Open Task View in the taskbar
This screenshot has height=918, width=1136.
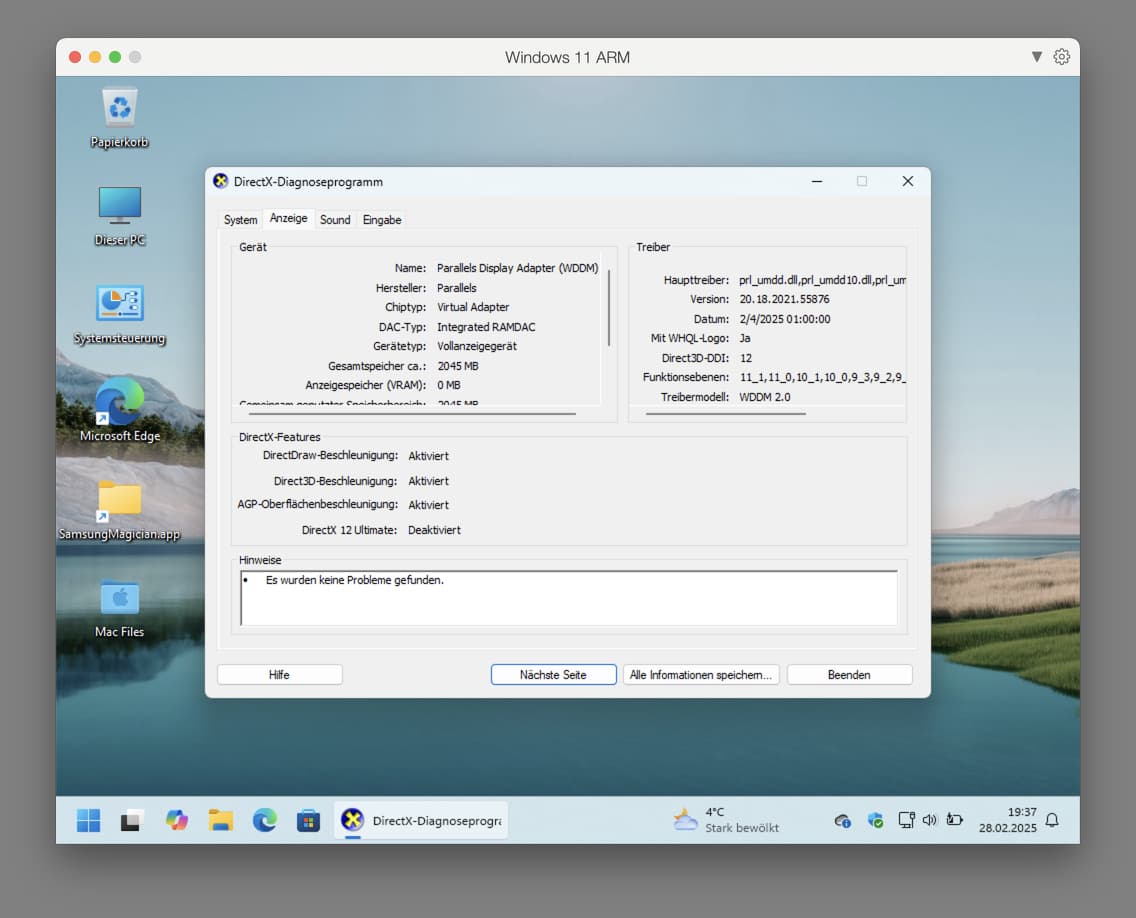pos(132,820)
